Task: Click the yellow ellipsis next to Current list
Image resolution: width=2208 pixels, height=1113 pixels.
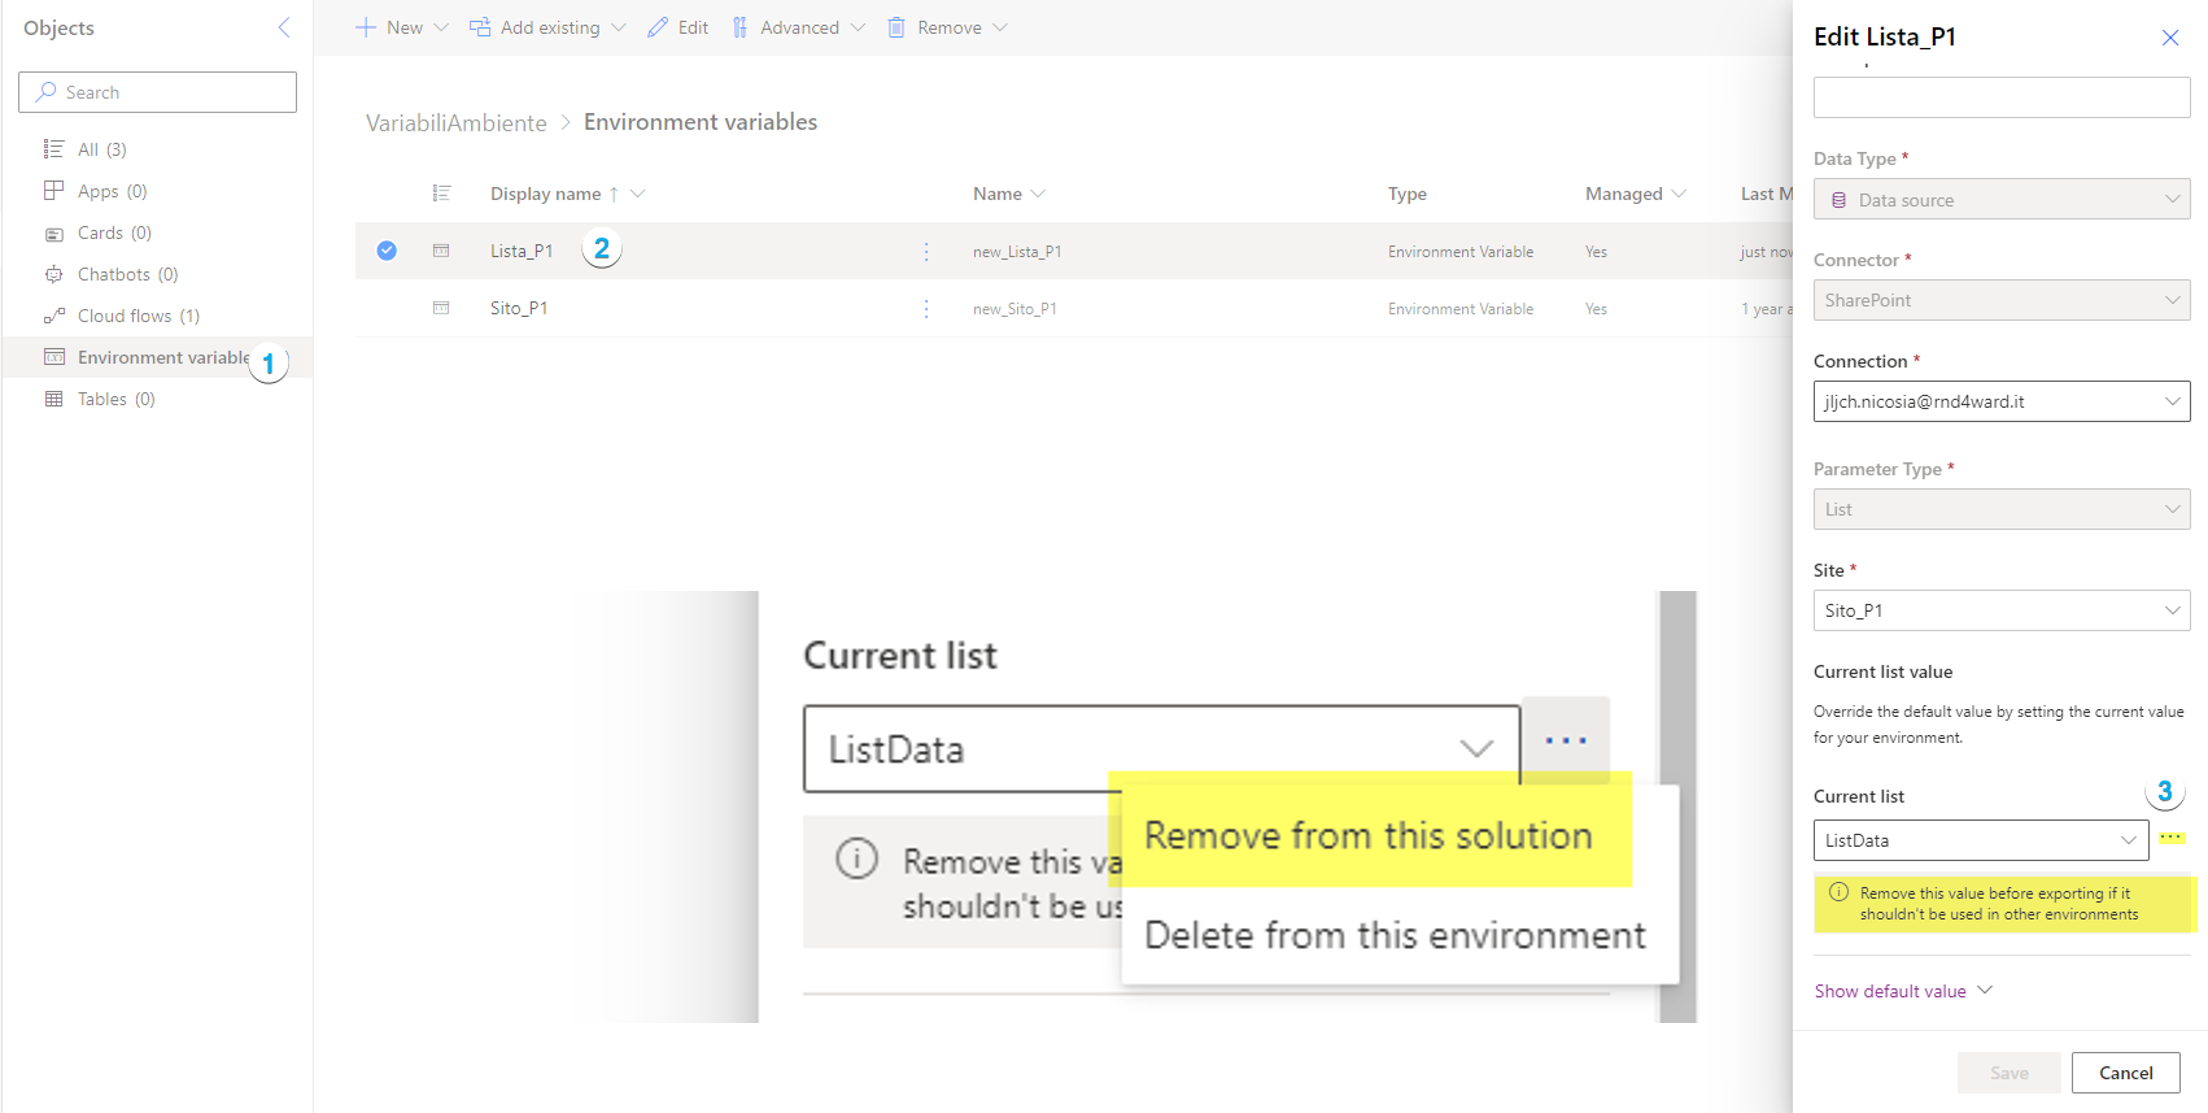Action: (x=2170, y=838)
